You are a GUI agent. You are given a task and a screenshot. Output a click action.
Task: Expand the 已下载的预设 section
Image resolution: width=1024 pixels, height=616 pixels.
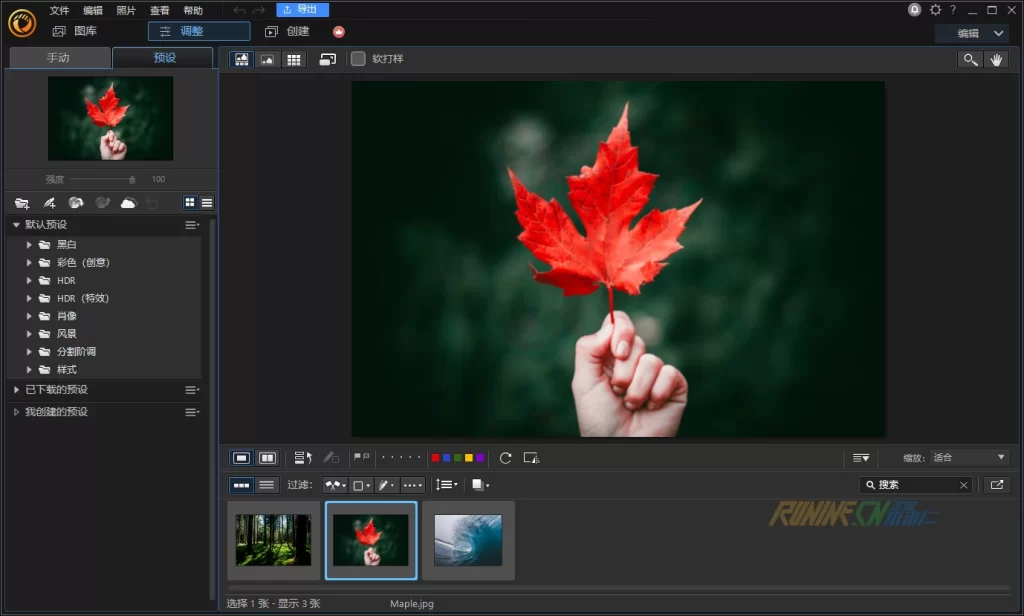[16, 390]
